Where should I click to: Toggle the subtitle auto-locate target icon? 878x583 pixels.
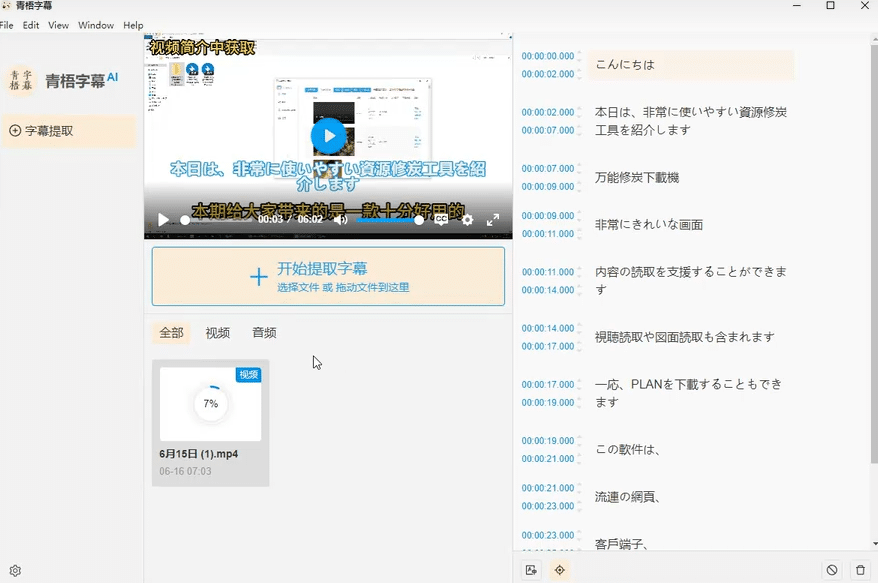[x=560, y=568]
